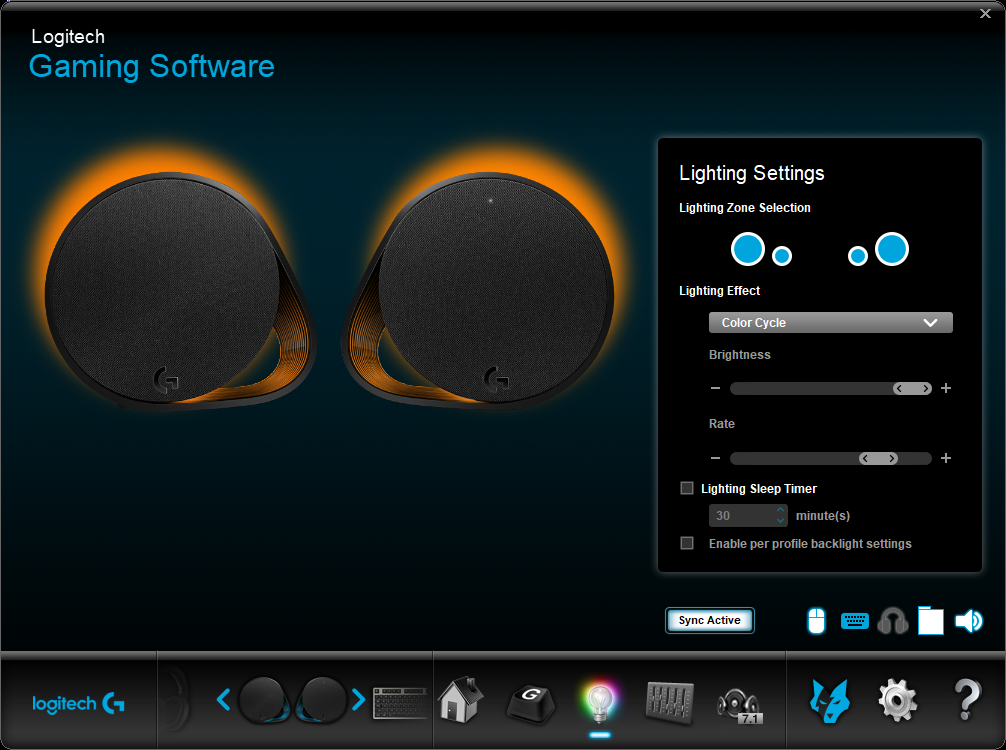
Task: Choose the dimmed headset device thumbnail
Action: tap(174, 699)
